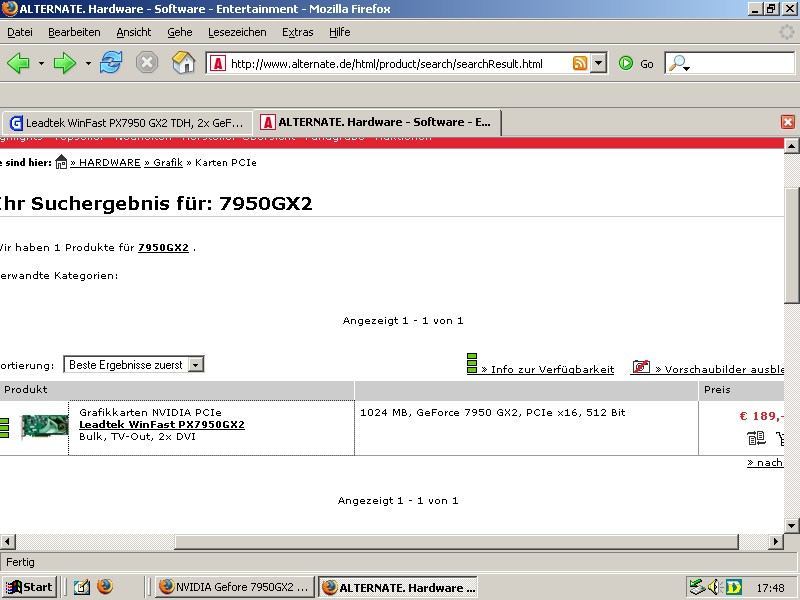This screenshot has width=800, height=600.
Task: Select the ALTERNATE. Hardware taskbar button
Action: 398,587
